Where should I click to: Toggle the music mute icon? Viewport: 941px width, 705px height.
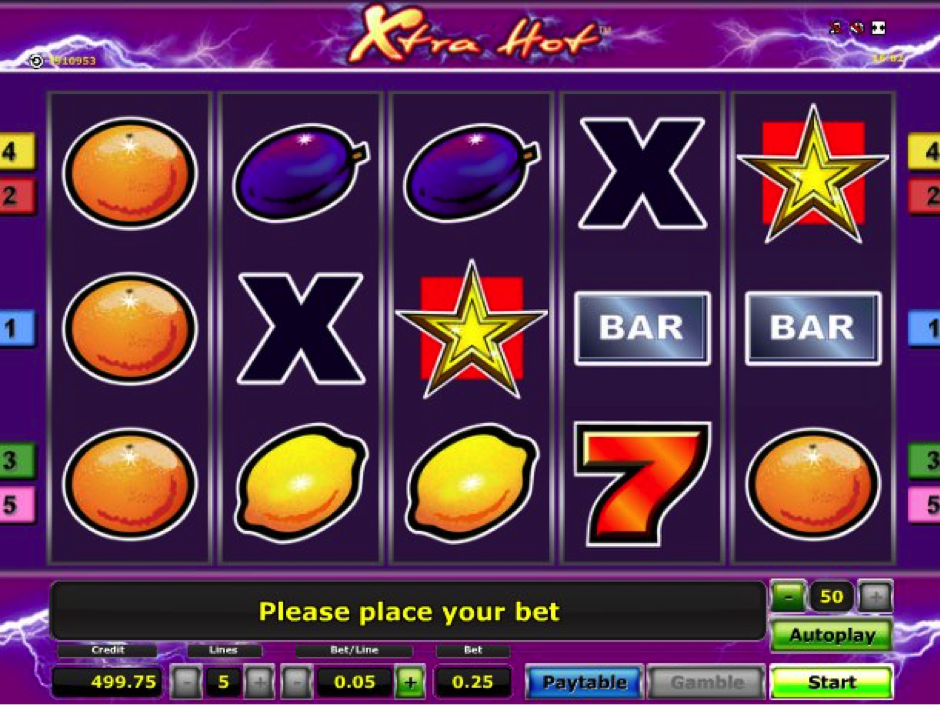(836, 27)
